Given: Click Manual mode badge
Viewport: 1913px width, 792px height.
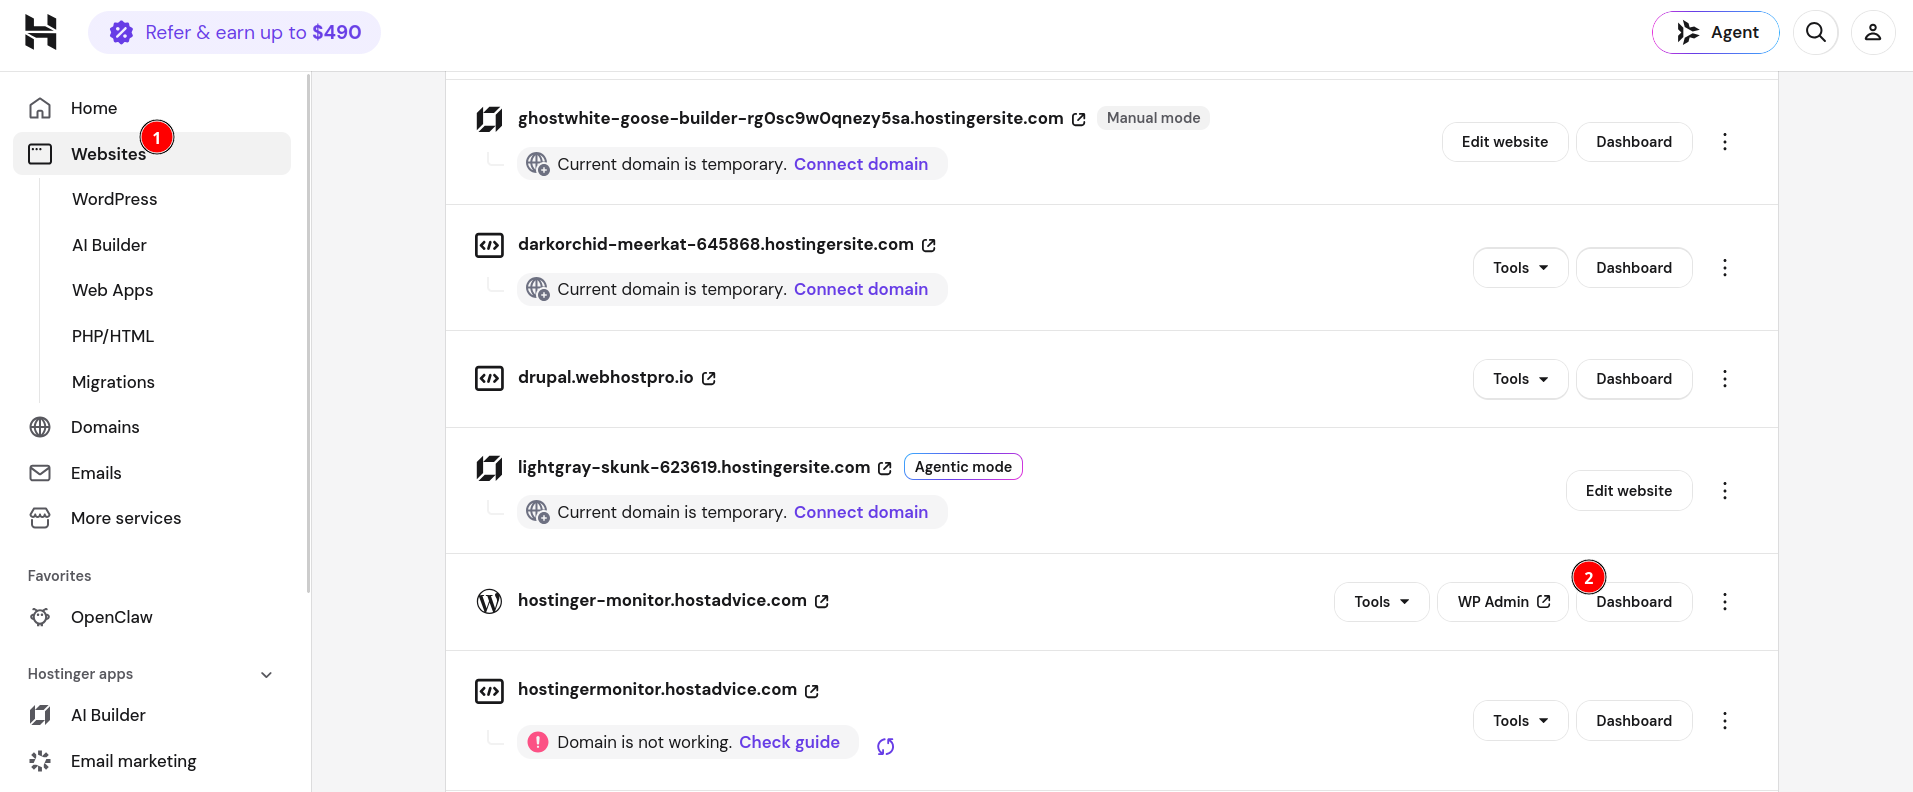Looking at the screenshot, I should coord(1153,118).
